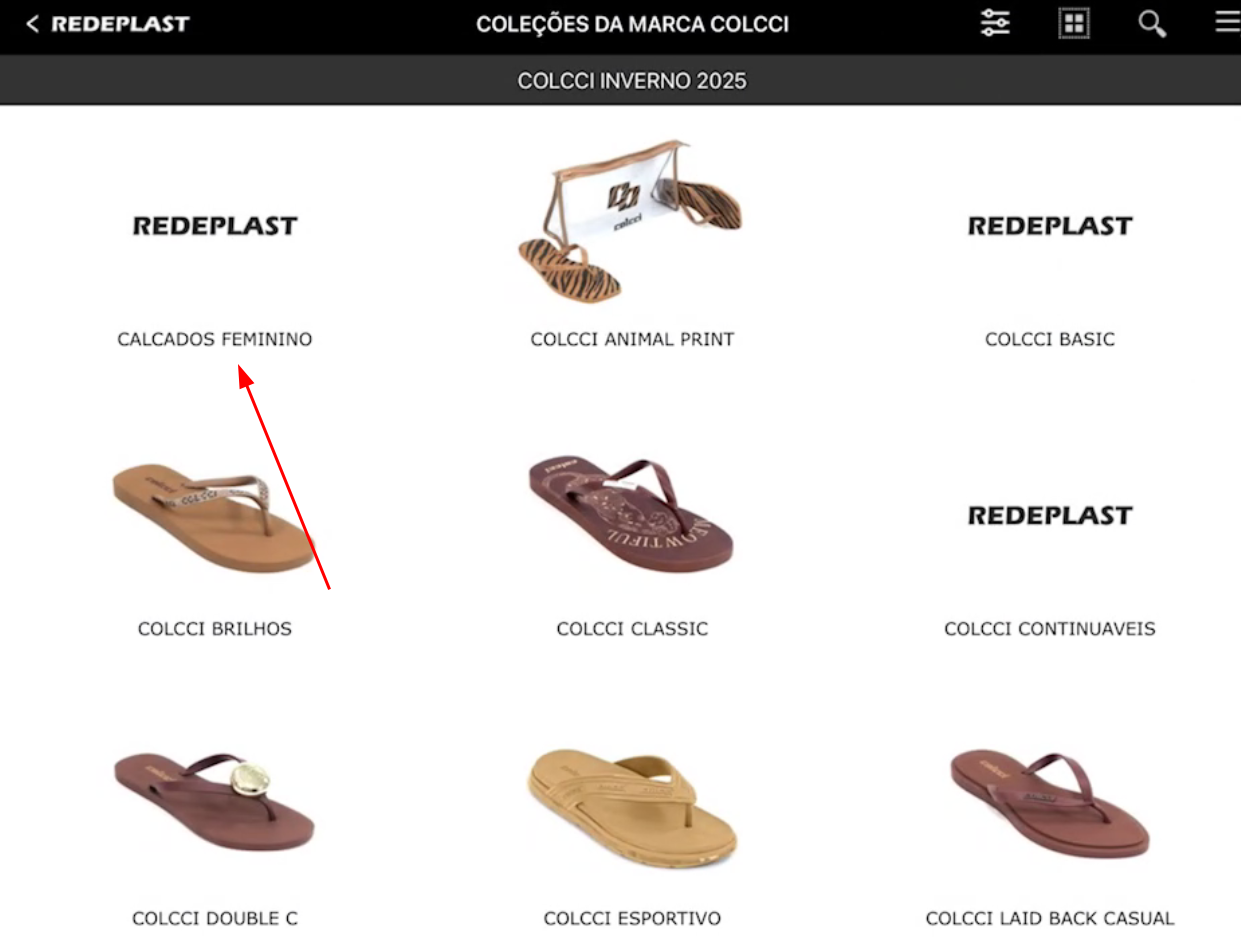Open the Colcci Animal Print sandal image
The image size is (1241, 951).
pyautogui.click(x=632, y=222)
